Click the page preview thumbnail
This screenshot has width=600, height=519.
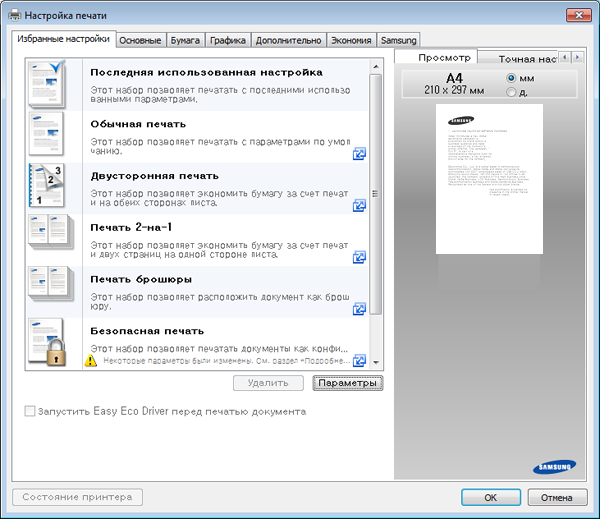pyautogui.click(x=489, y=179)
